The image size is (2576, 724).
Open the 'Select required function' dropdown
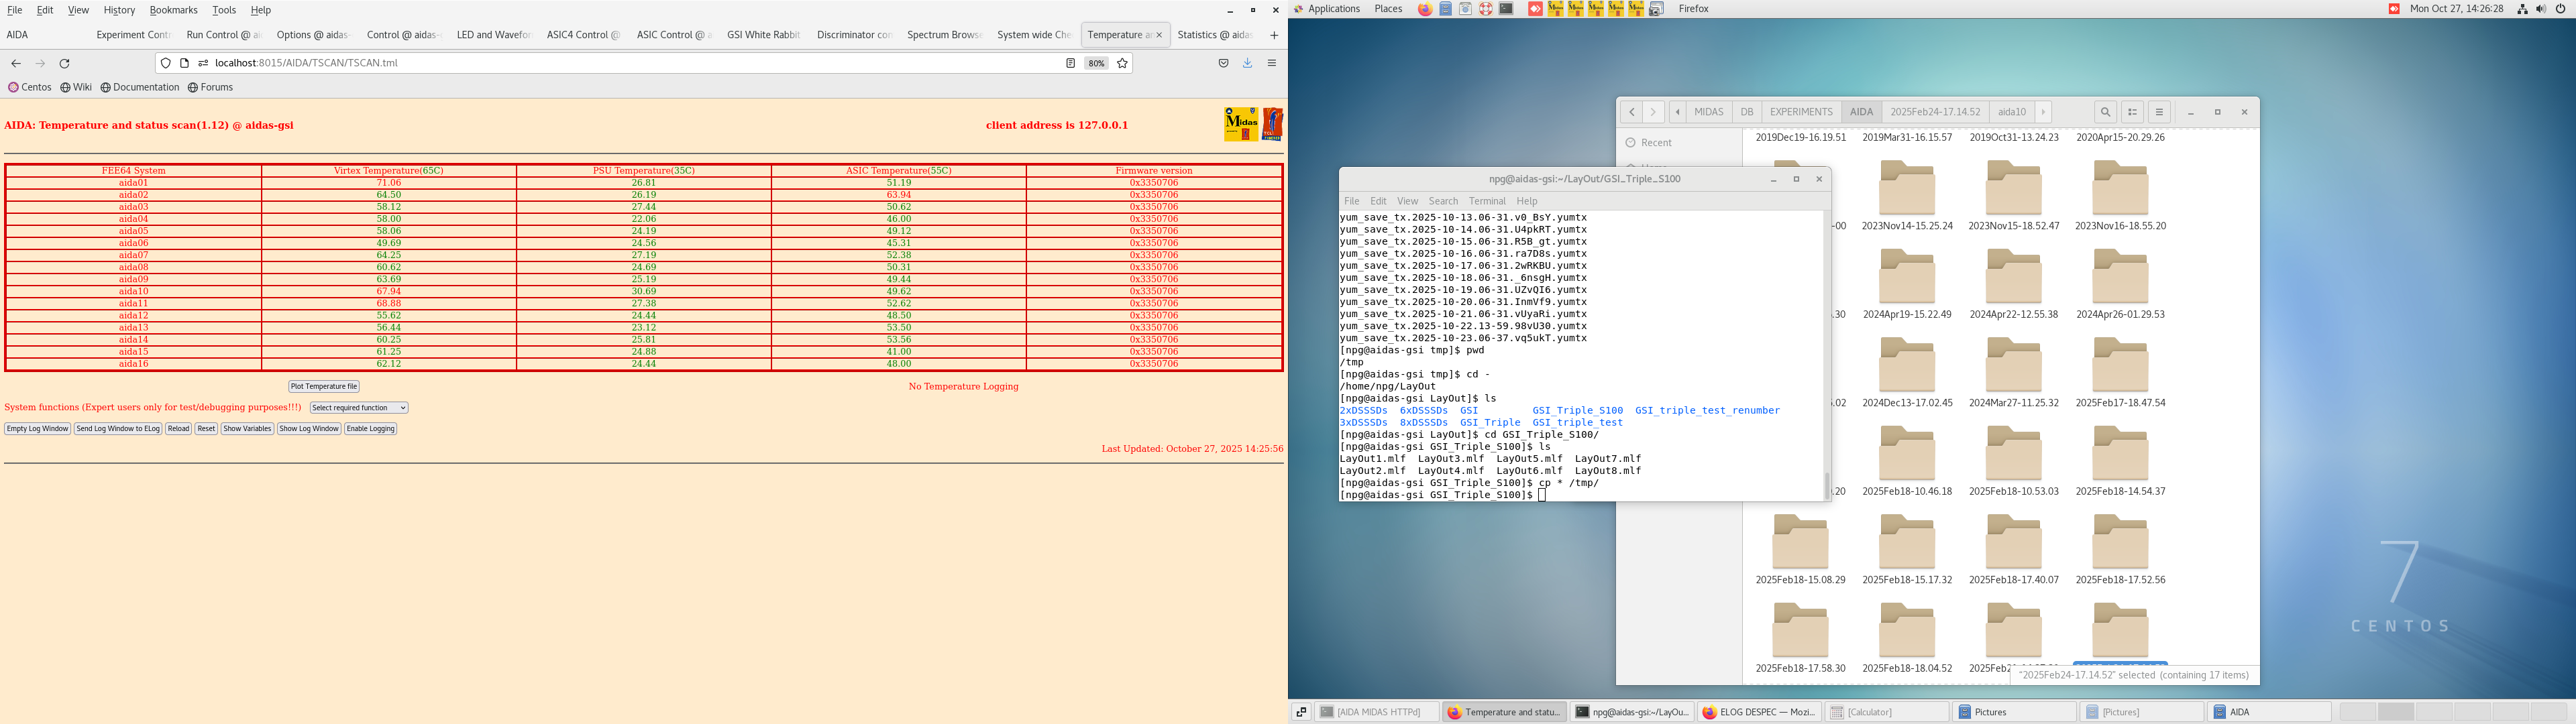[x=358, y=407]
